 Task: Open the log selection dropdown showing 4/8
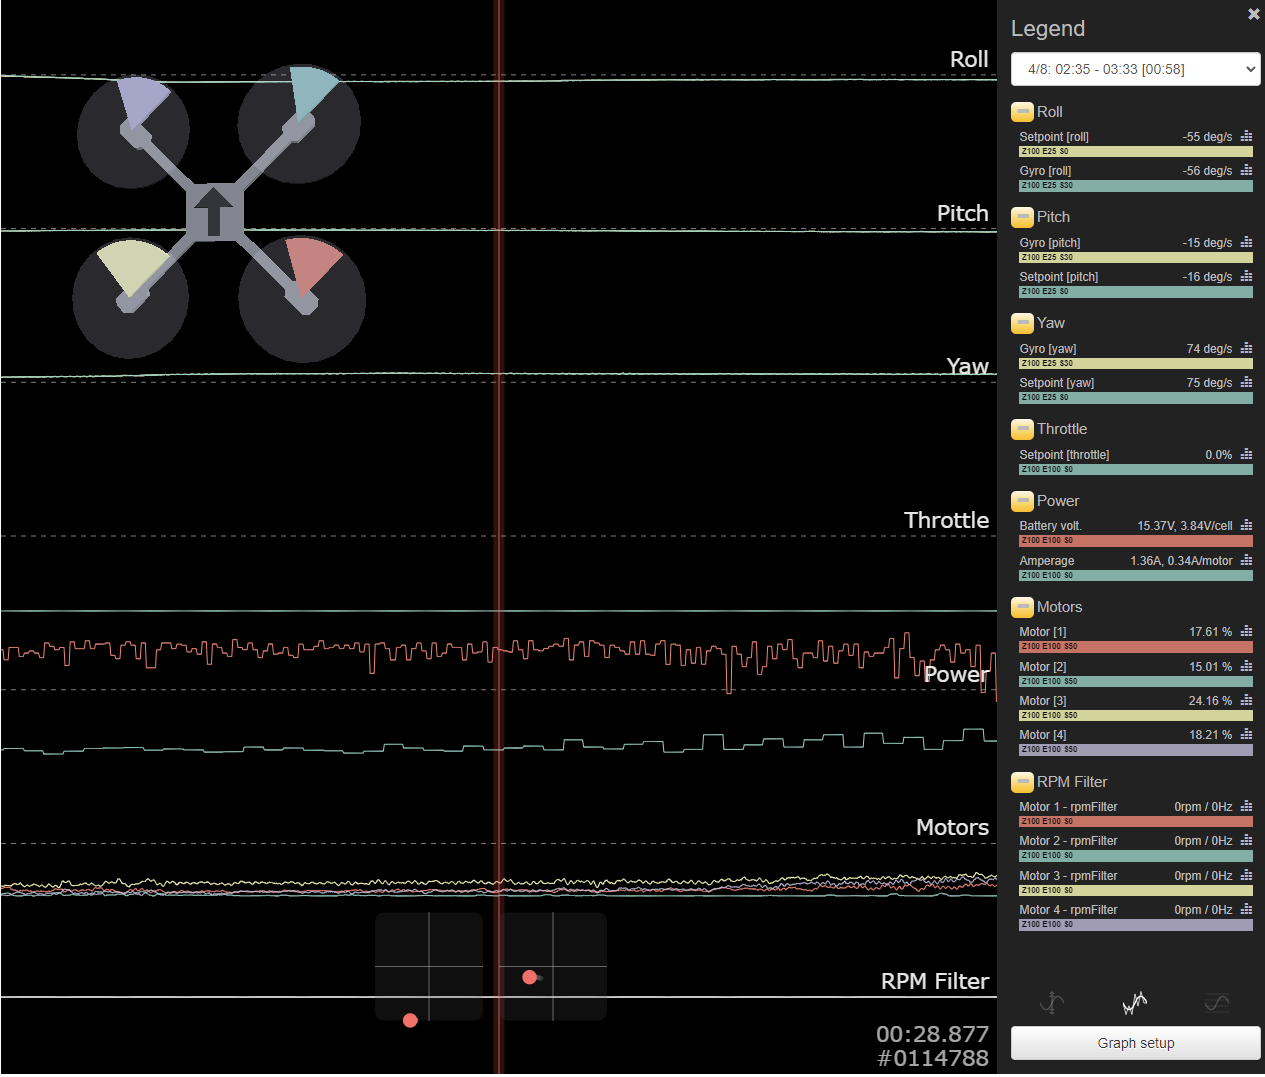[x=1135, y=69]
